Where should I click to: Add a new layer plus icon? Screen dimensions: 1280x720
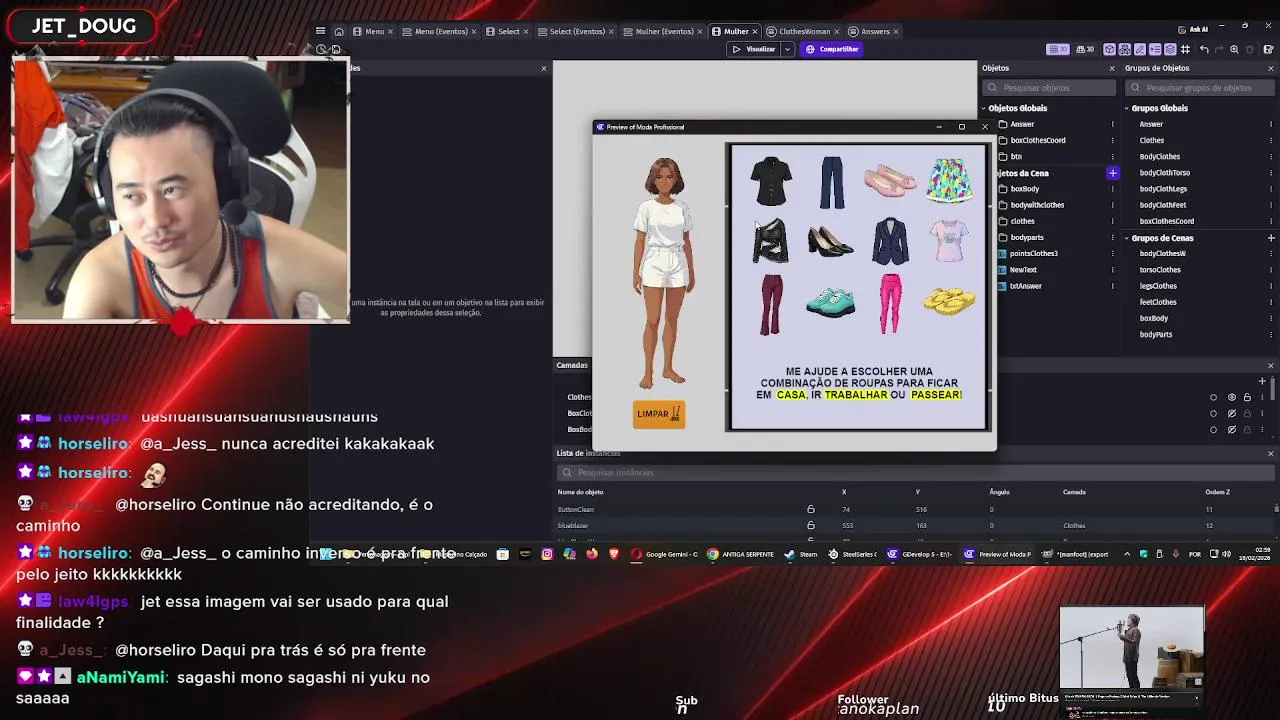1262,381
